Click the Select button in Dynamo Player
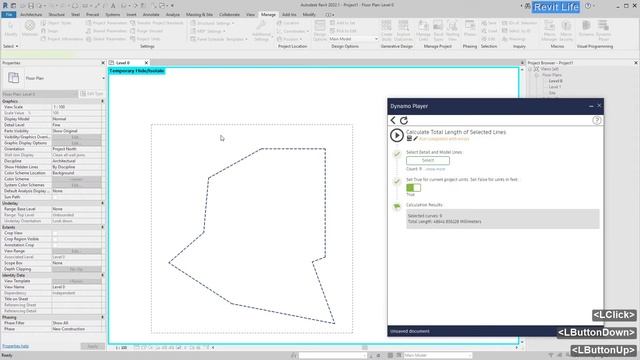The width and height of the screenshot is (640, 360). coord(428,160)
